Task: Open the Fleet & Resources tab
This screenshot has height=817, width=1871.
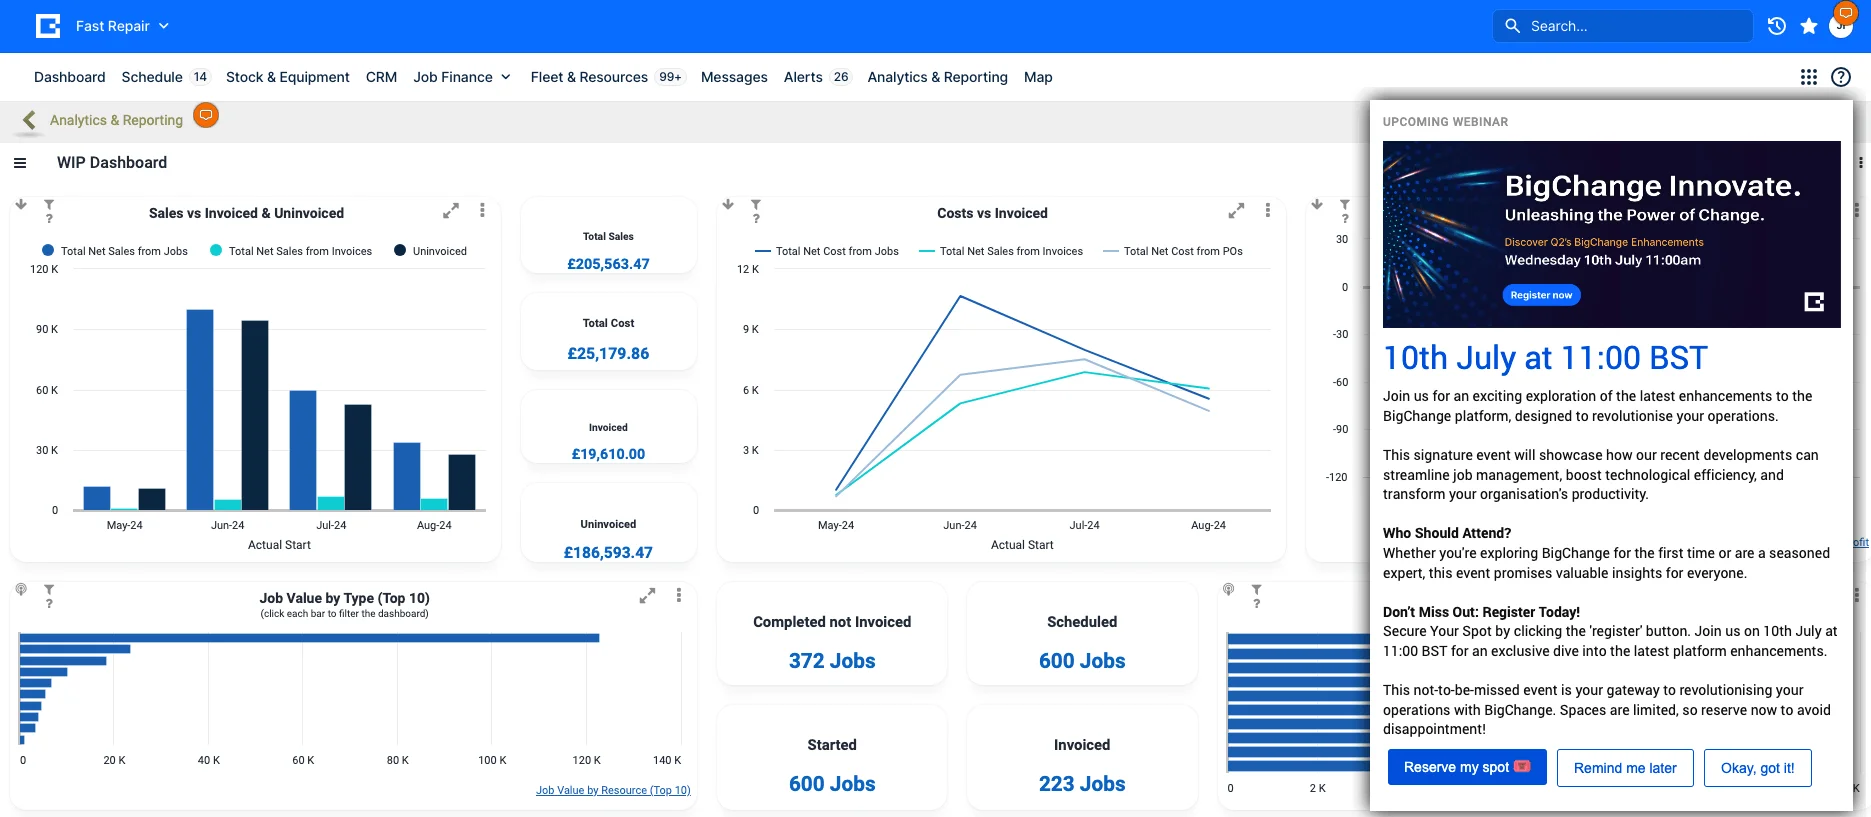Action: click(589, 77)
